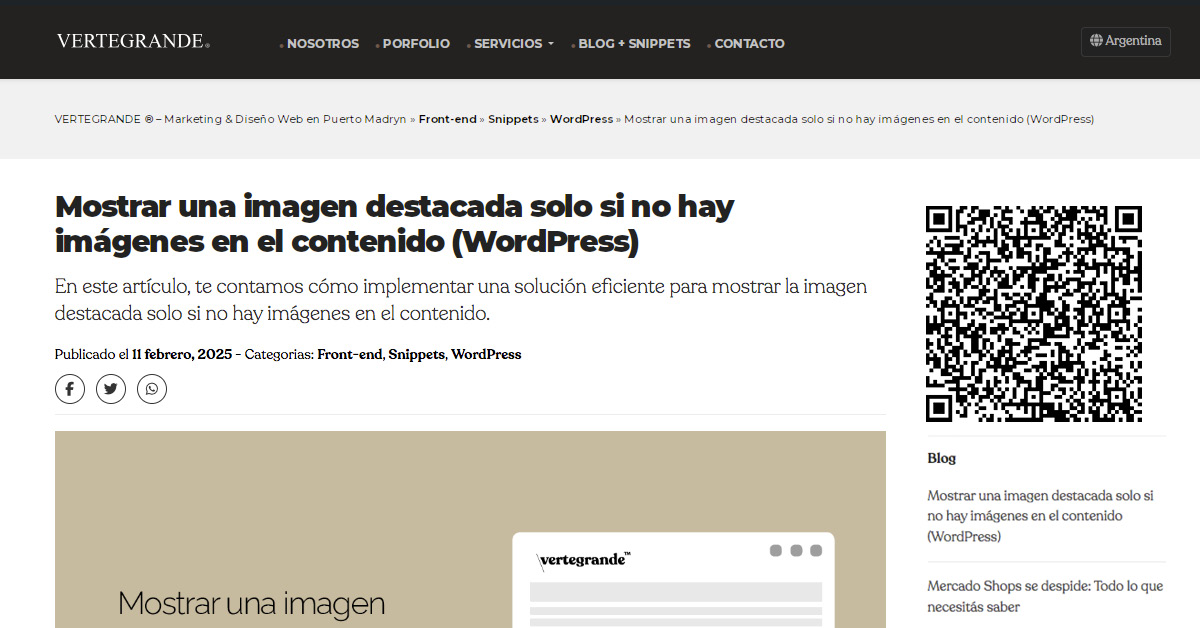Click the WordPress breadcrumb link

click(x=581, y=119)
